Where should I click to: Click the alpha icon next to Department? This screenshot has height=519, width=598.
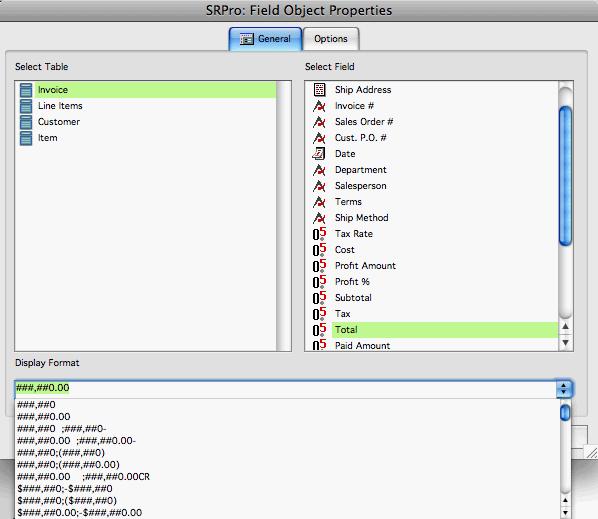coord(319,170)
